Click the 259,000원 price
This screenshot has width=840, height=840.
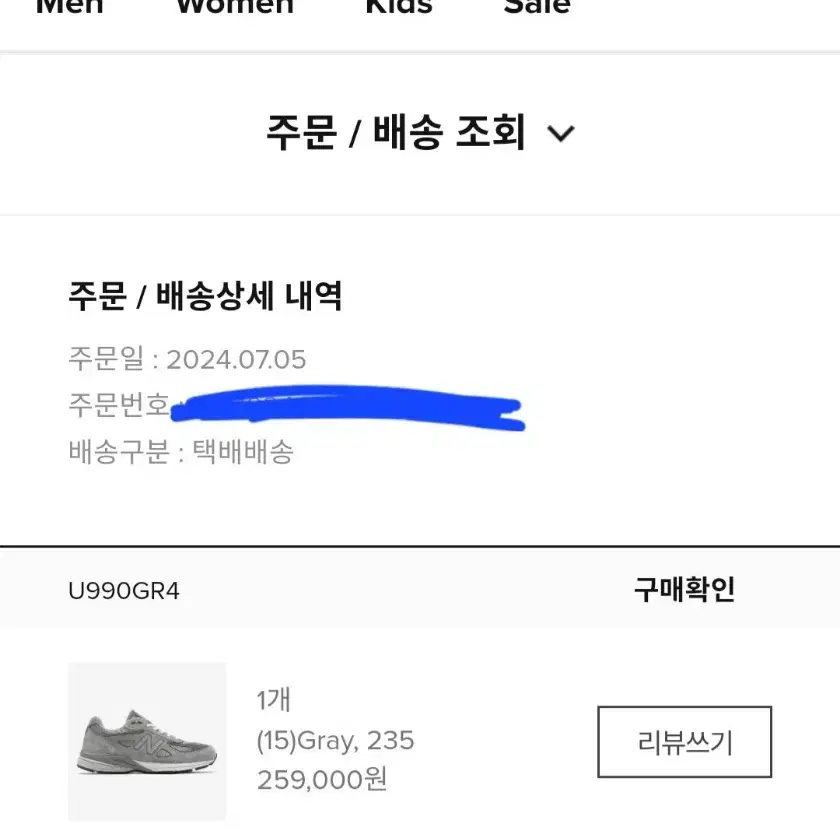[321, 779]
